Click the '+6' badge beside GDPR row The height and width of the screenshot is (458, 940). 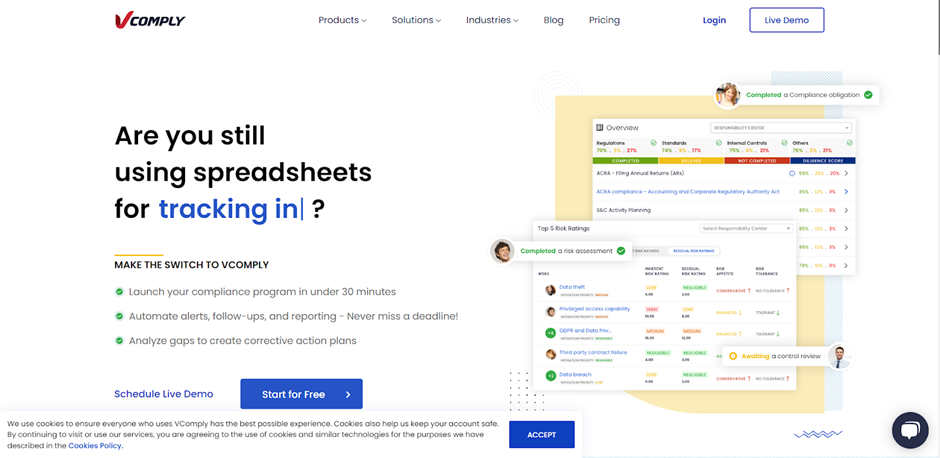pyautogui.click(x=550, y=333)
